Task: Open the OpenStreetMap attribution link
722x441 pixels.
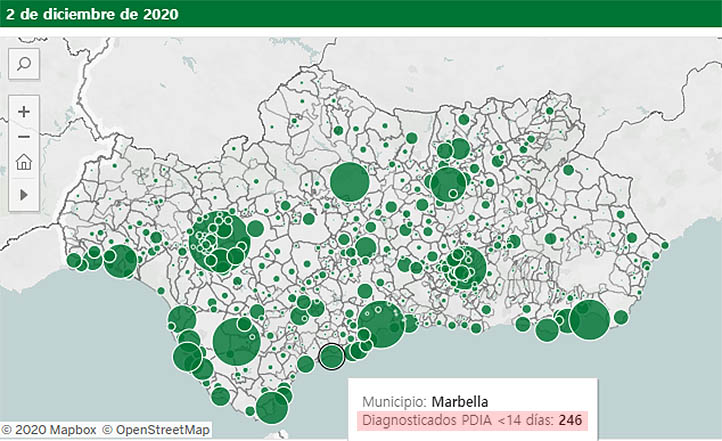Action: pyautogui.click(x=156, y=430)
